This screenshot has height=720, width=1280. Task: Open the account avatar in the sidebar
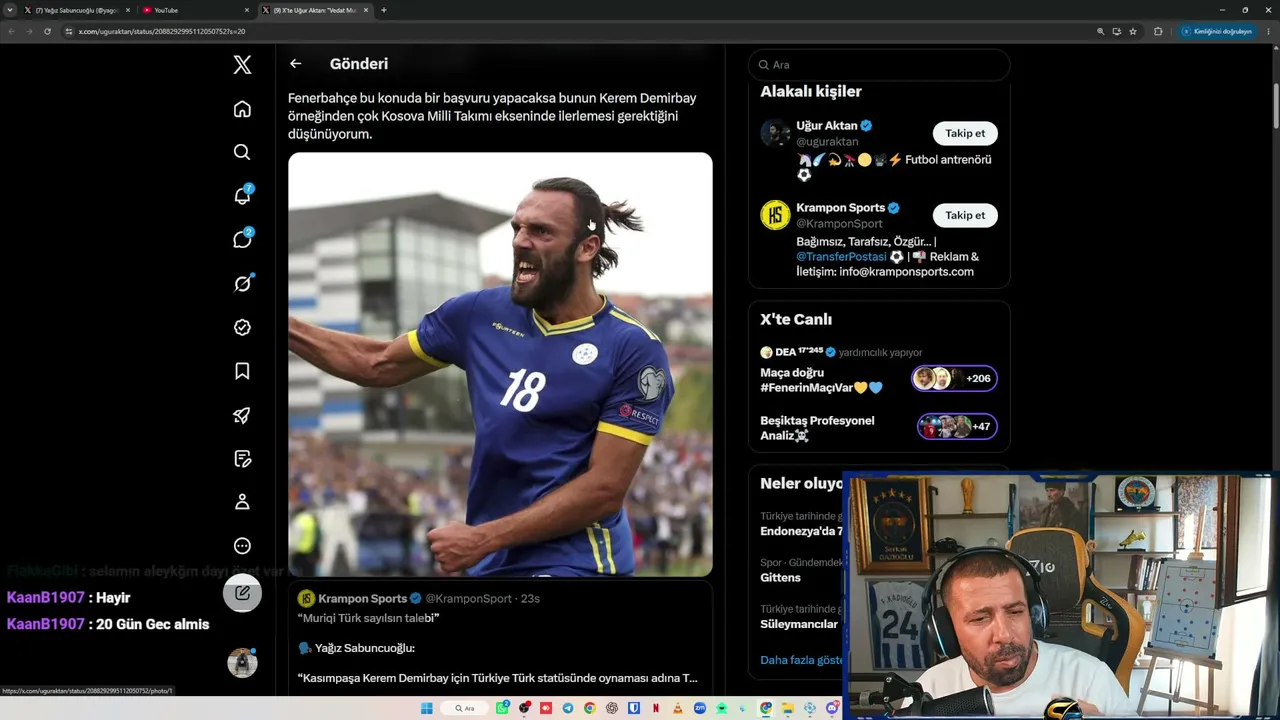(242, 662)
